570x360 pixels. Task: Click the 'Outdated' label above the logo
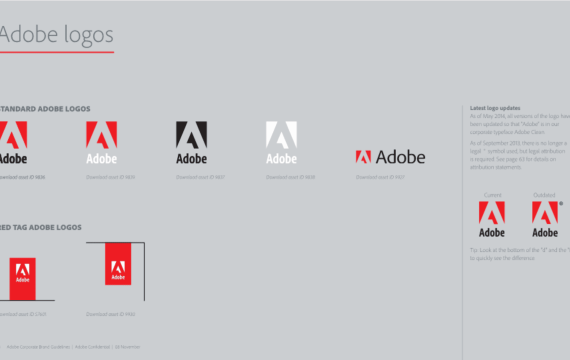pyautogui.click(x=544, y=195)
